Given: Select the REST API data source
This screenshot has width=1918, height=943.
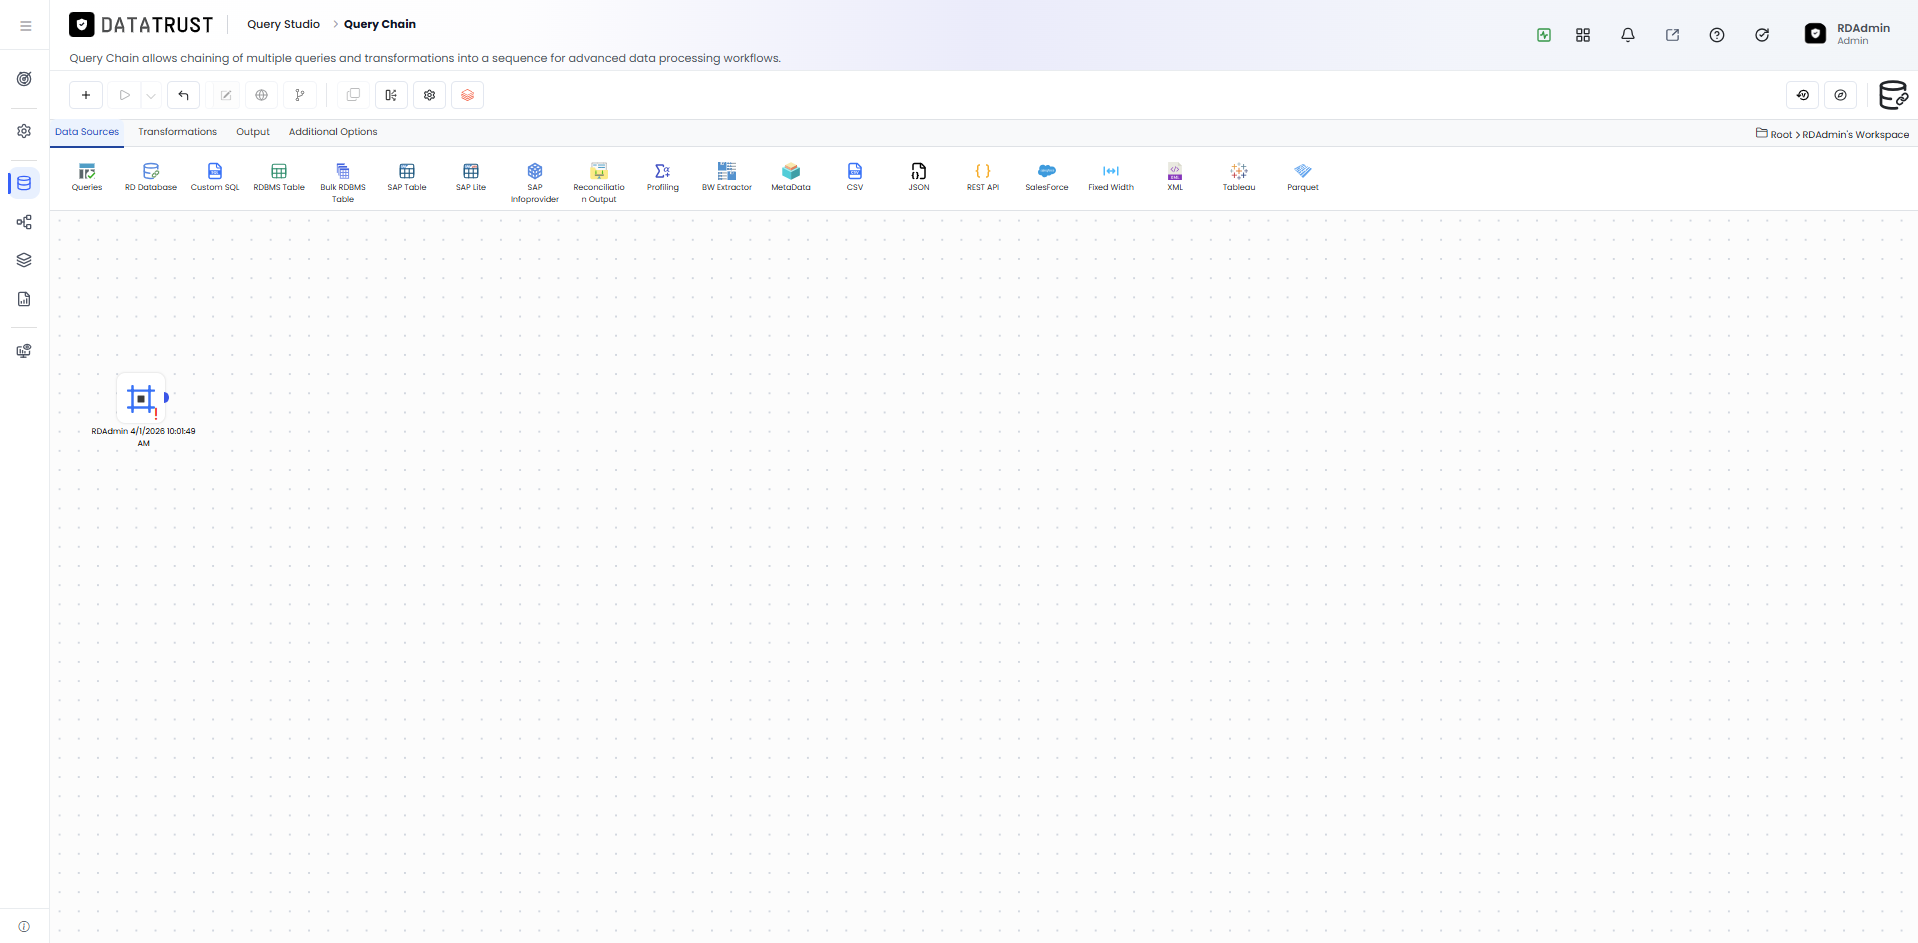Looking at the screenshot, I should point(983,177).
